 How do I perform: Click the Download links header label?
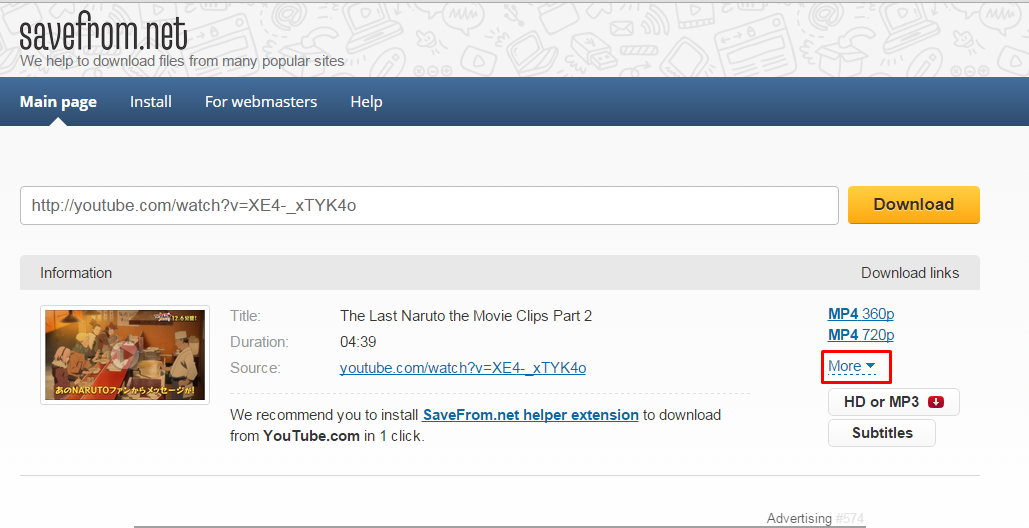910,273
